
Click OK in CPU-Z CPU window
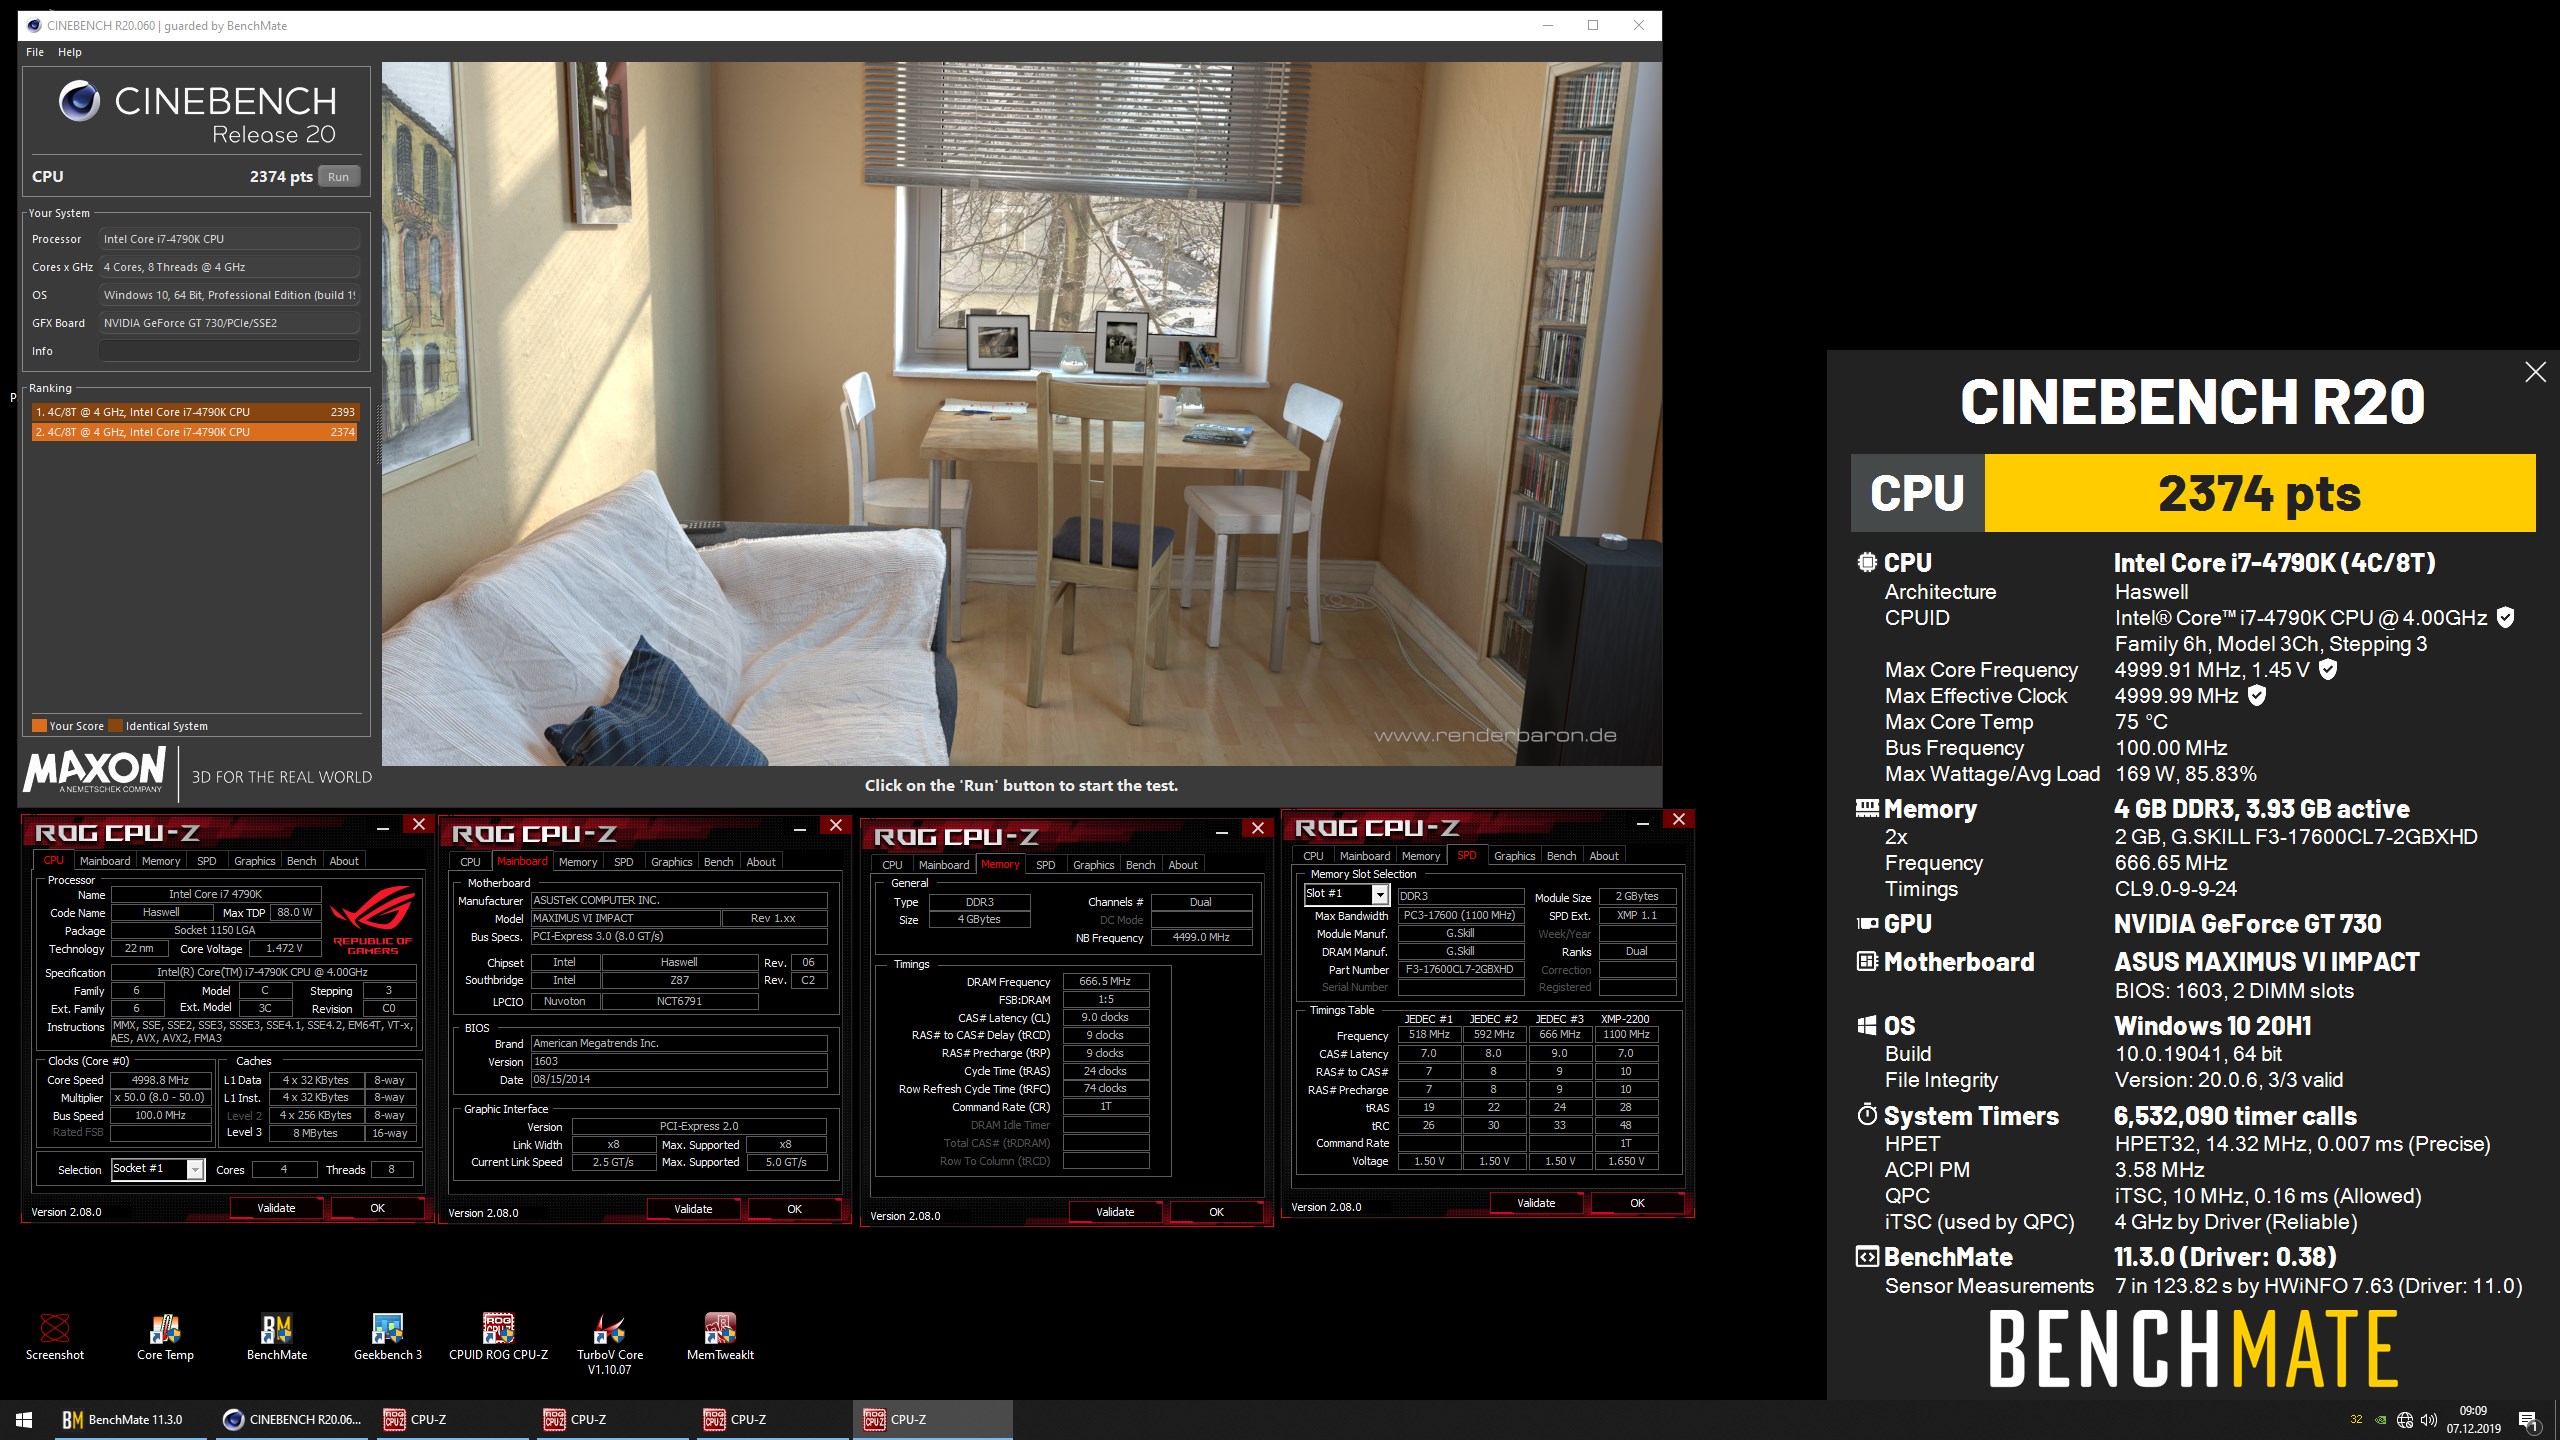377,1208
